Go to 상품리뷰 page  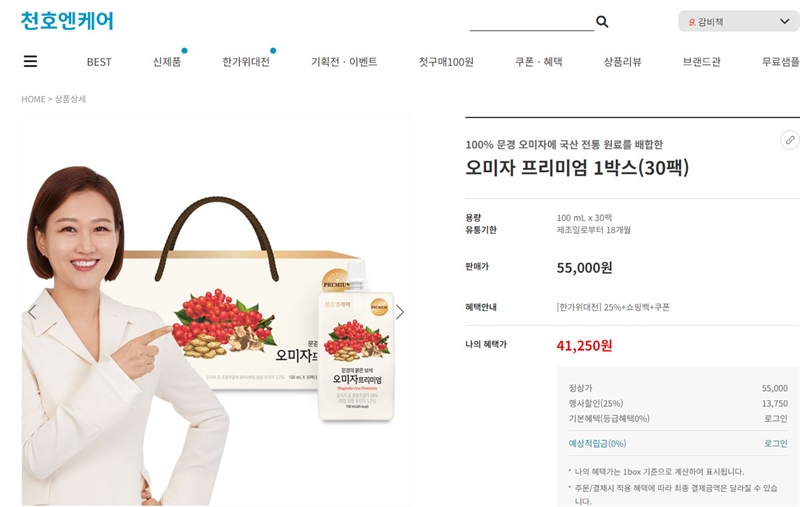[x=622, y=62]
